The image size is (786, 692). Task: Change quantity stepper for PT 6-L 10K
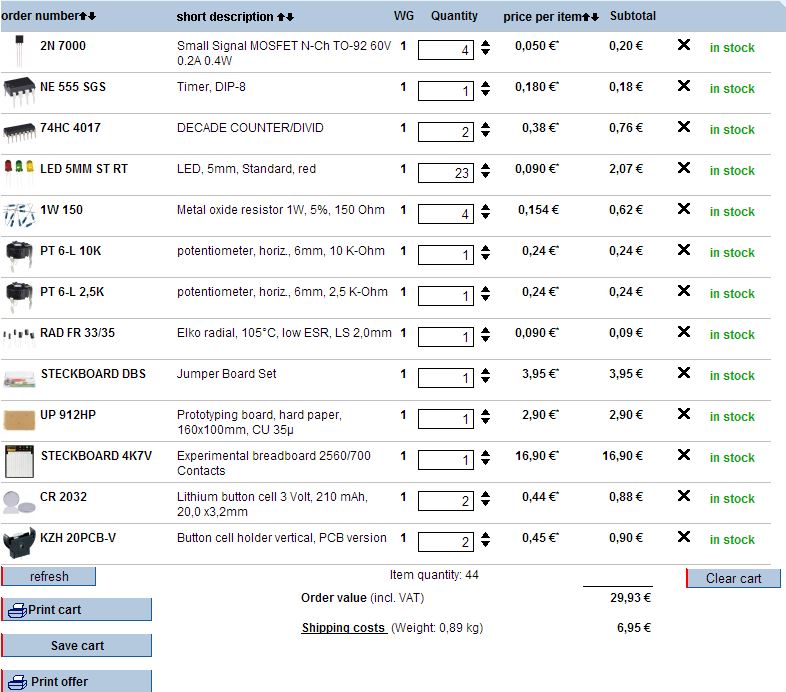[x=486, y=253]
